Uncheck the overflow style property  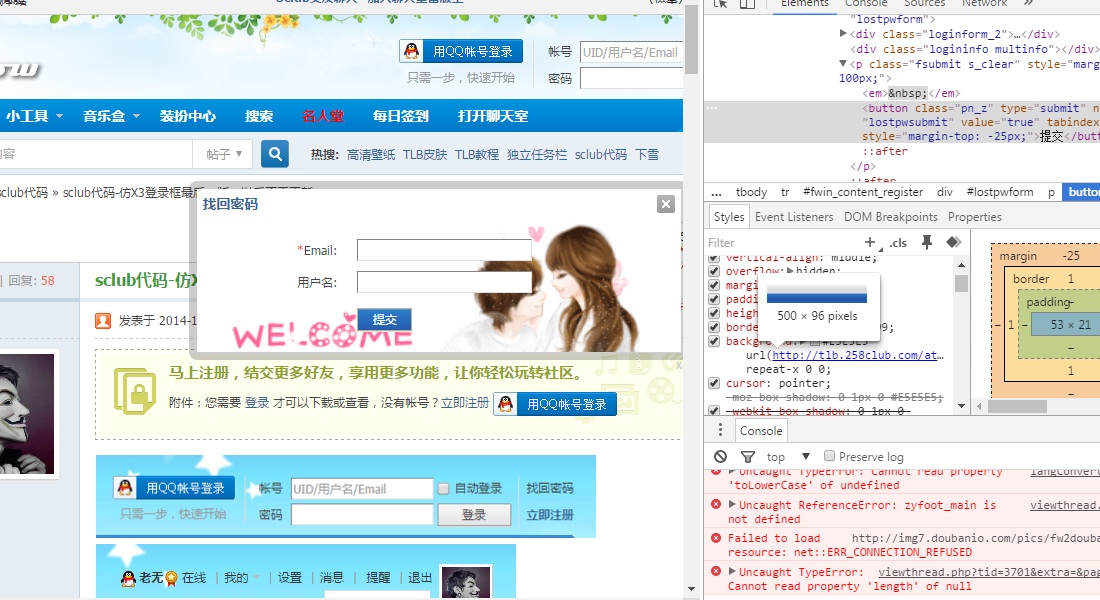coord(714,271)
